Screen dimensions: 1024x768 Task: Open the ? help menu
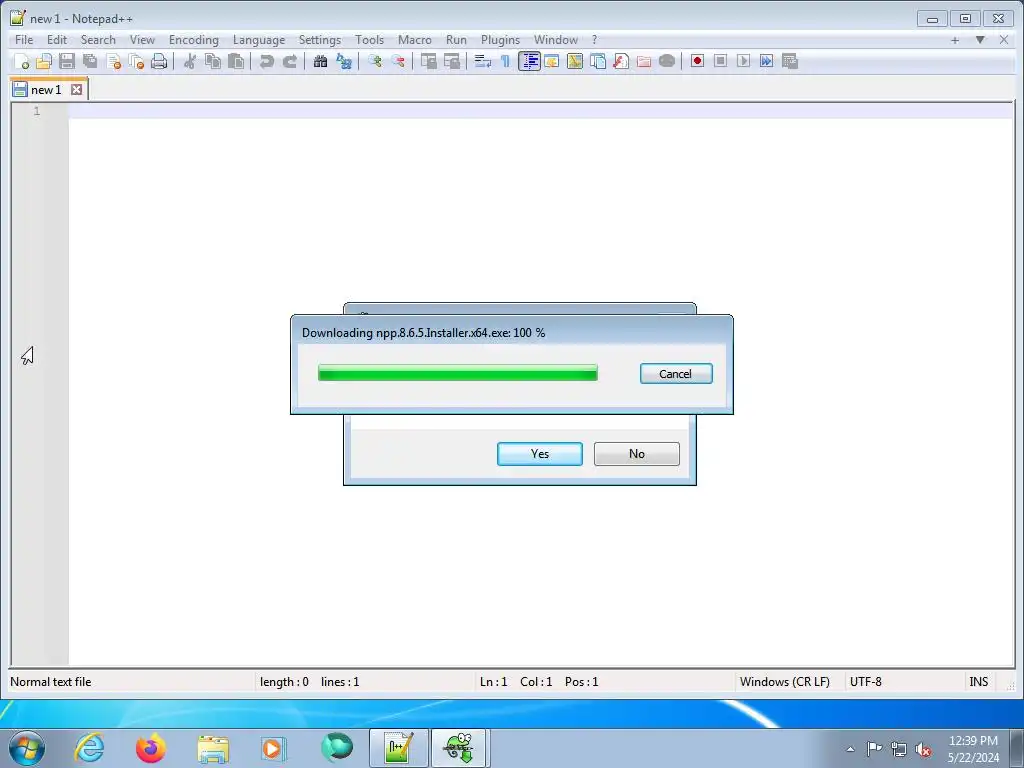click(x=594, y=40)
